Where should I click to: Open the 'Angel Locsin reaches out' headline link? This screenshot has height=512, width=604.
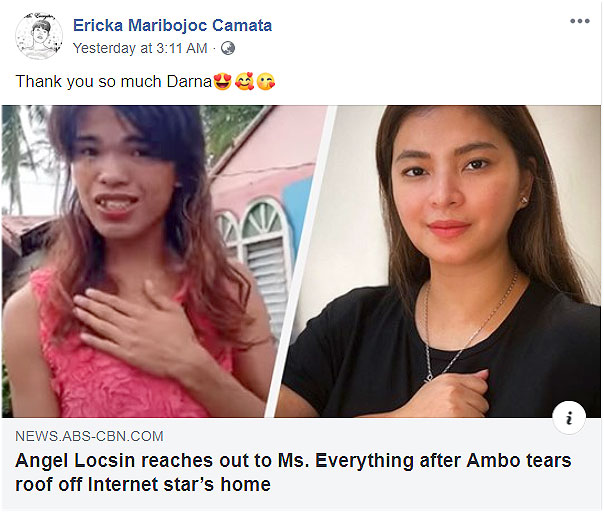point(293,472)
